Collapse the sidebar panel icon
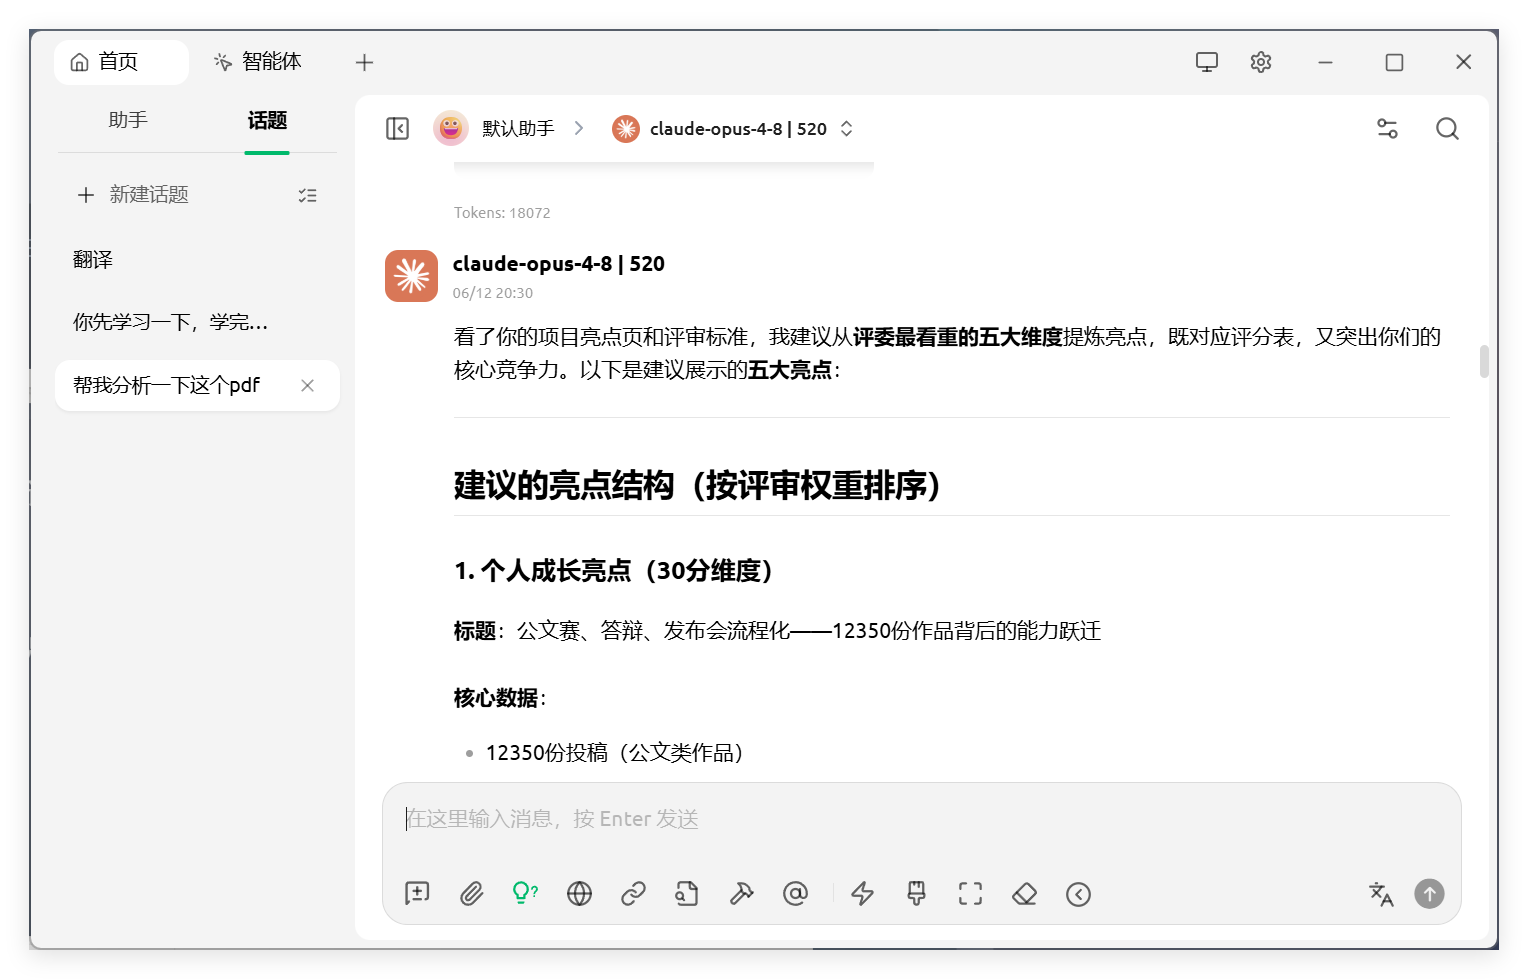Viewport: 1528px width, 979px height. point(397,129)
